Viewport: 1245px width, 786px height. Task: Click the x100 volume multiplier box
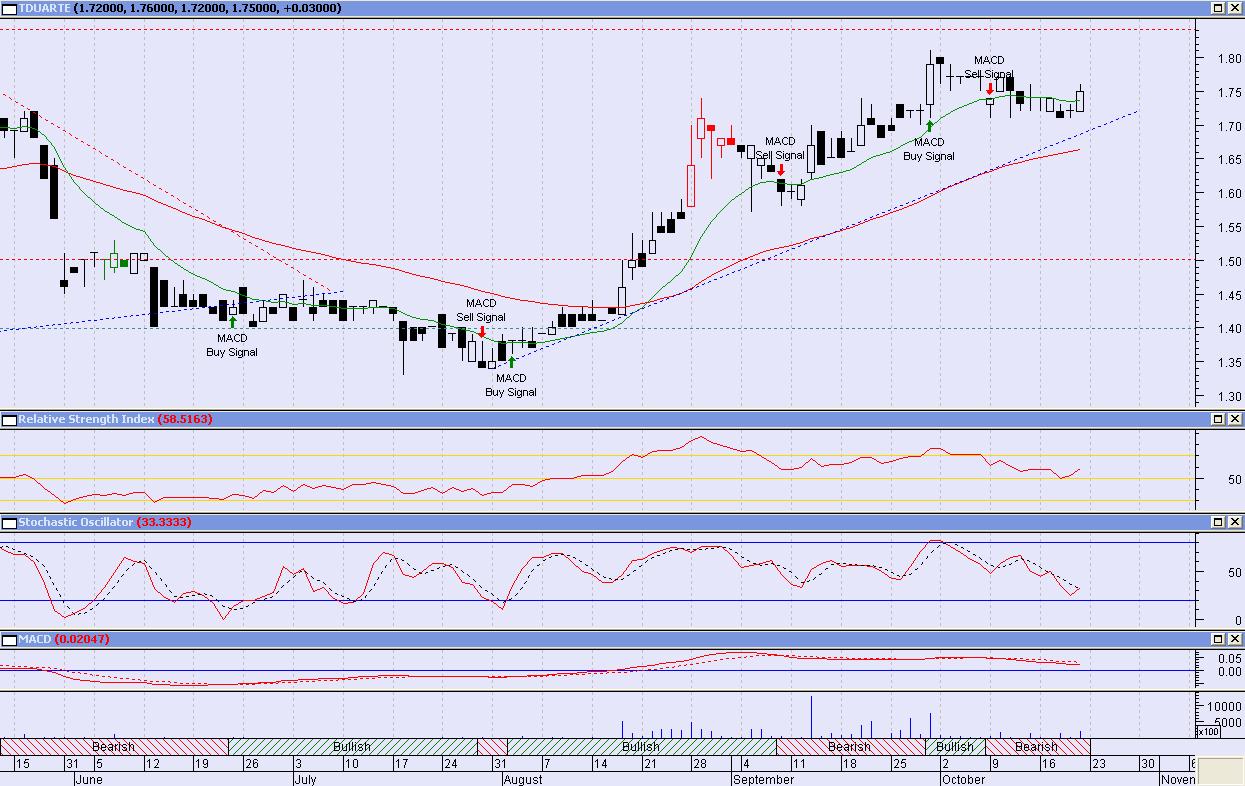coord(1209,732)
